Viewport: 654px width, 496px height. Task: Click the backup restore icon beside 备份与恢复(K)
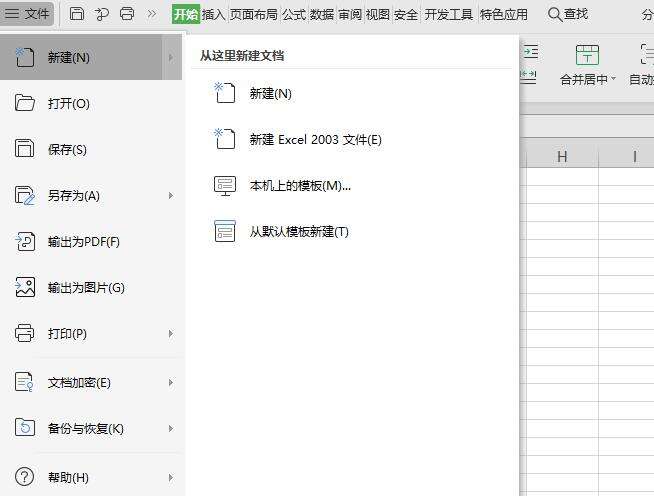point(25,427)
